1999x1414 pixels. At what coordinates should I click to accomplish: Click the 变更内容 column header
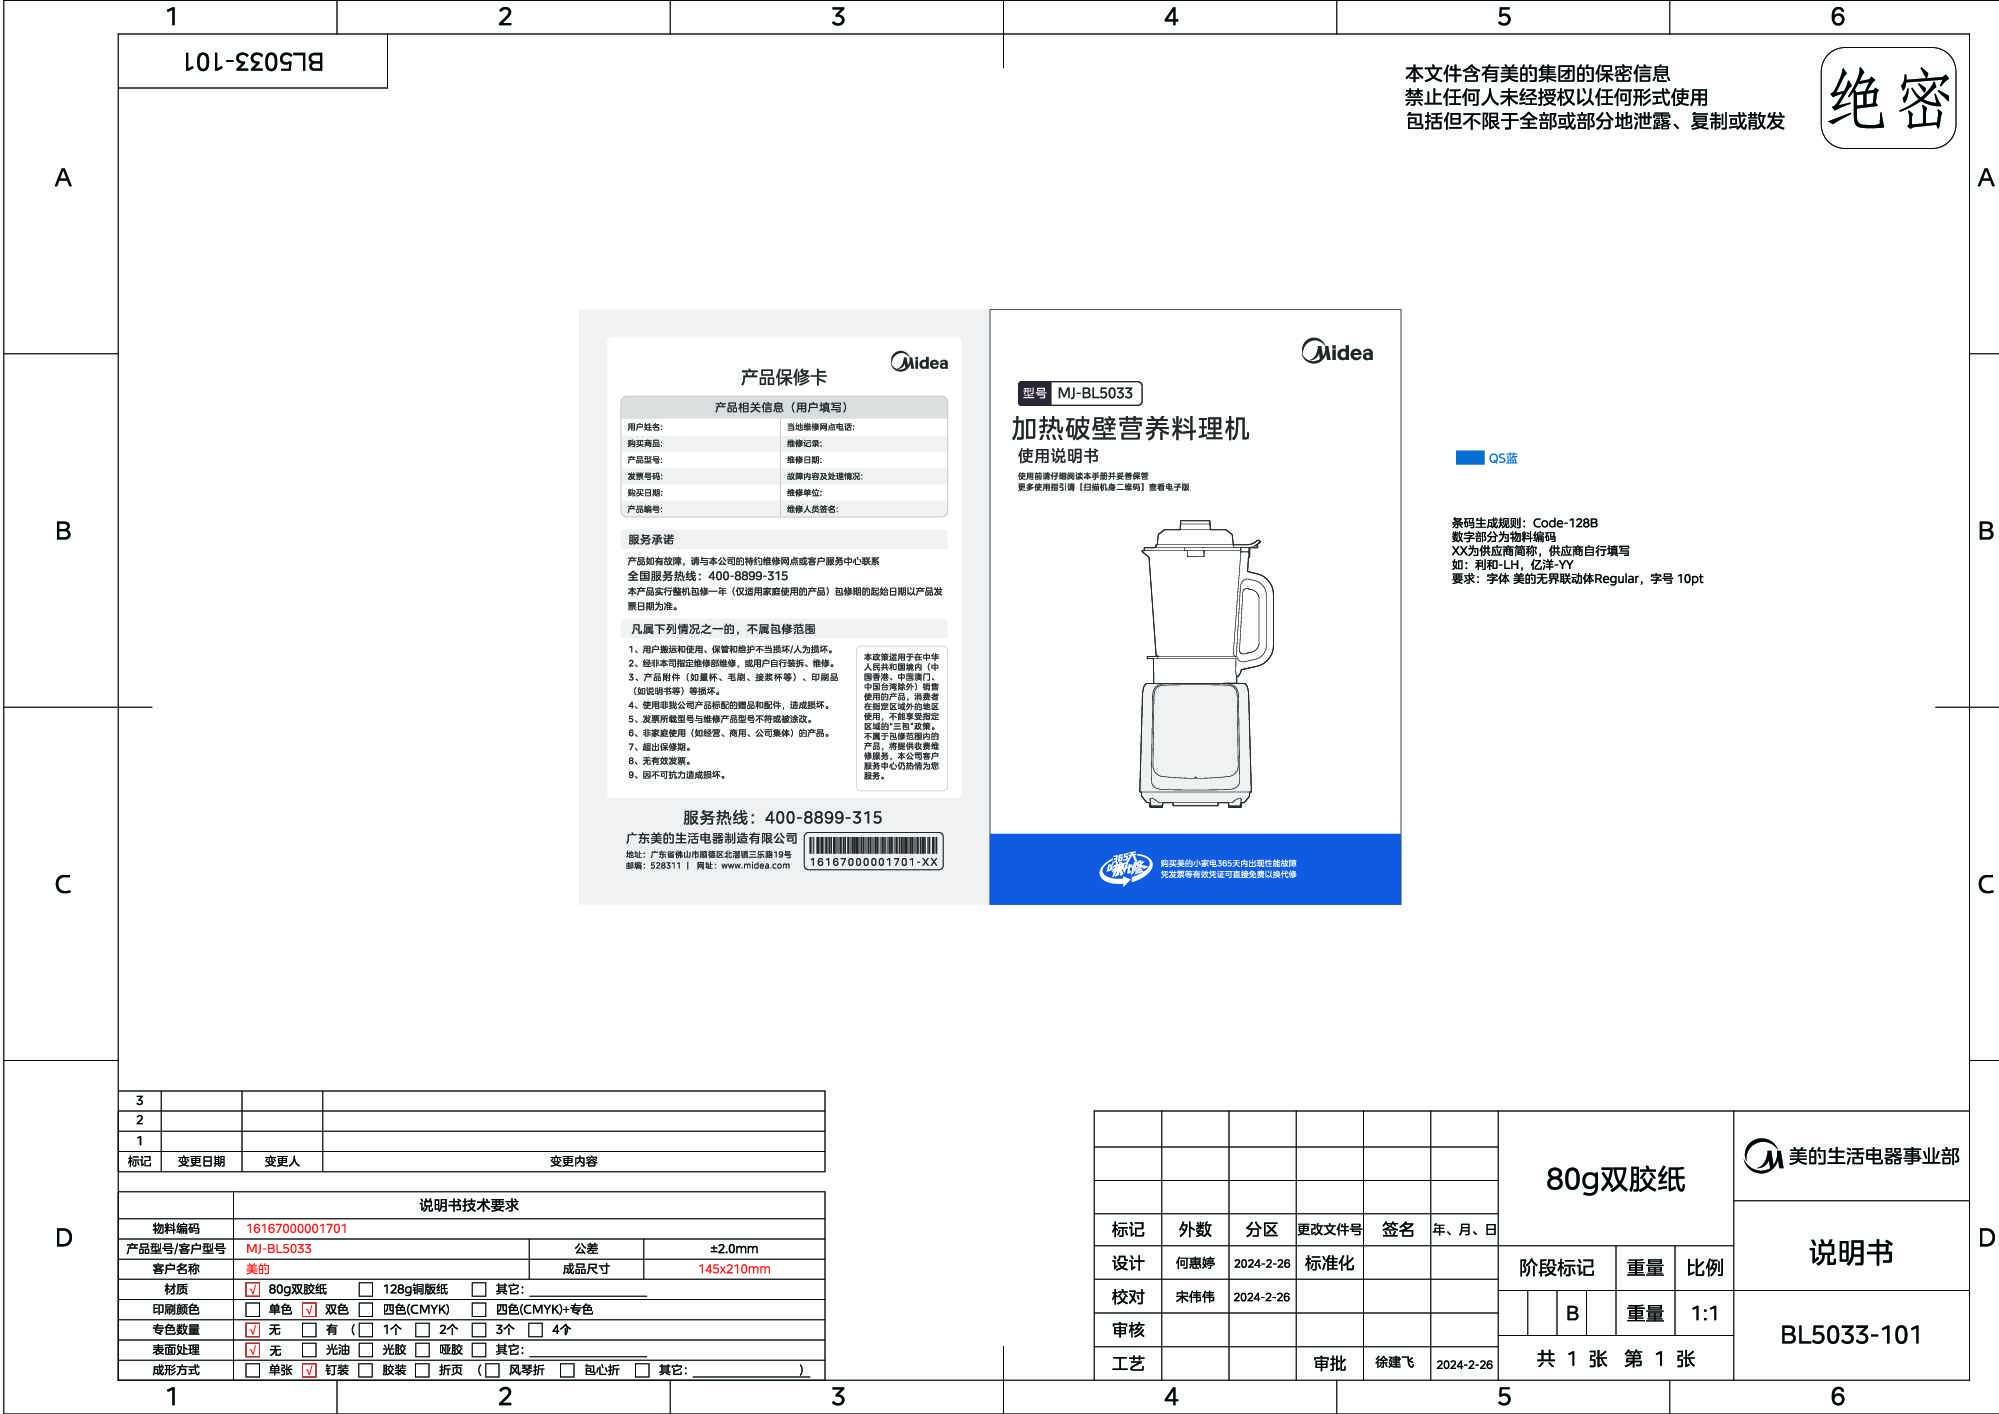pos(573,1162)
